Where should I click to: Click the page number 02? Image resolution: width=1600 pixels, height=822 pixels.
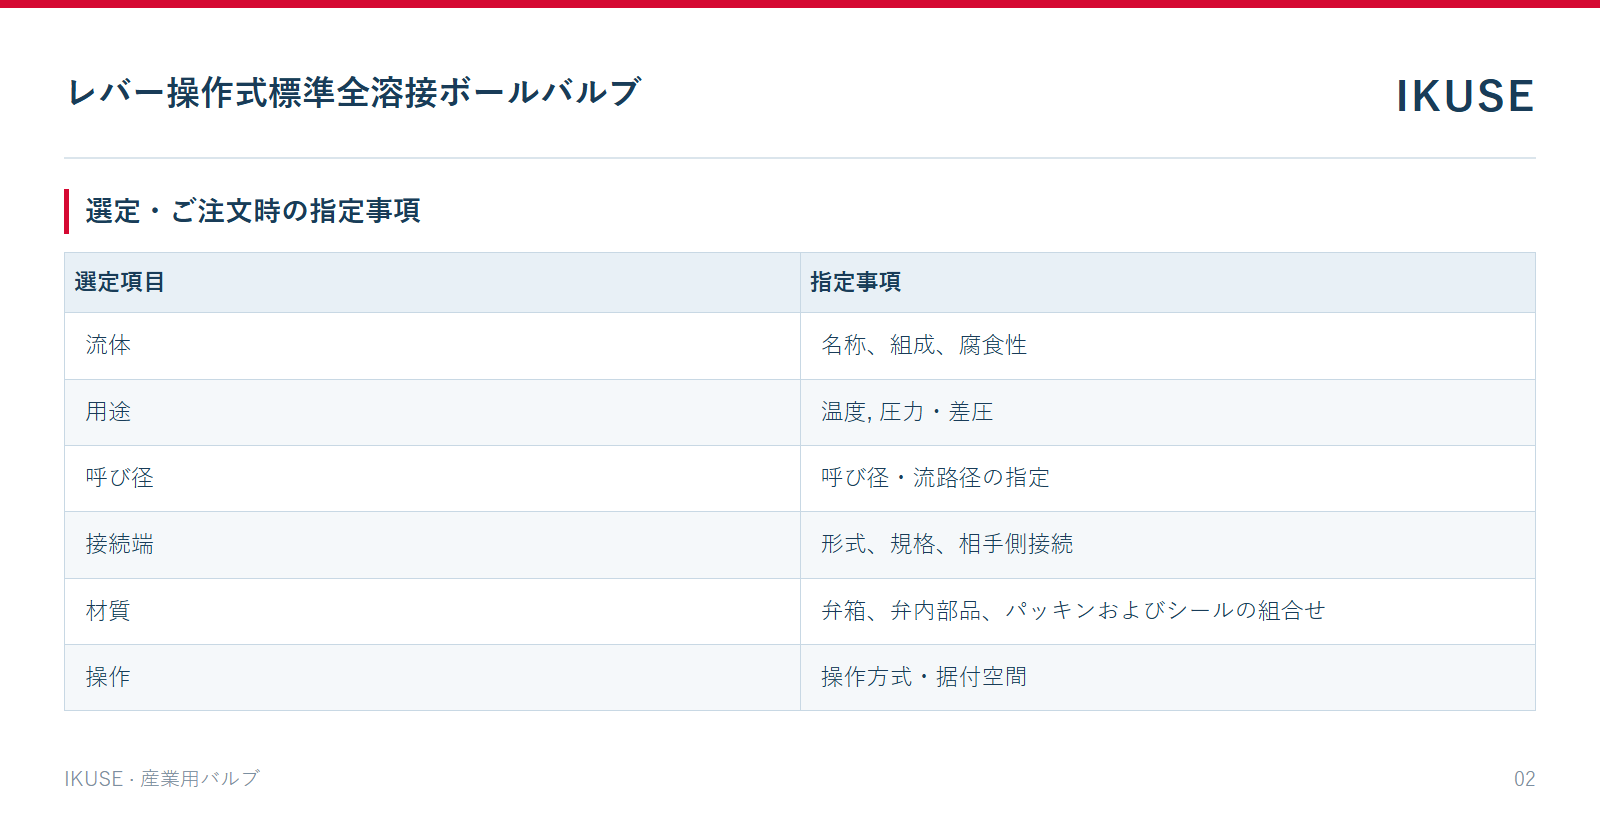point(1524,779)
